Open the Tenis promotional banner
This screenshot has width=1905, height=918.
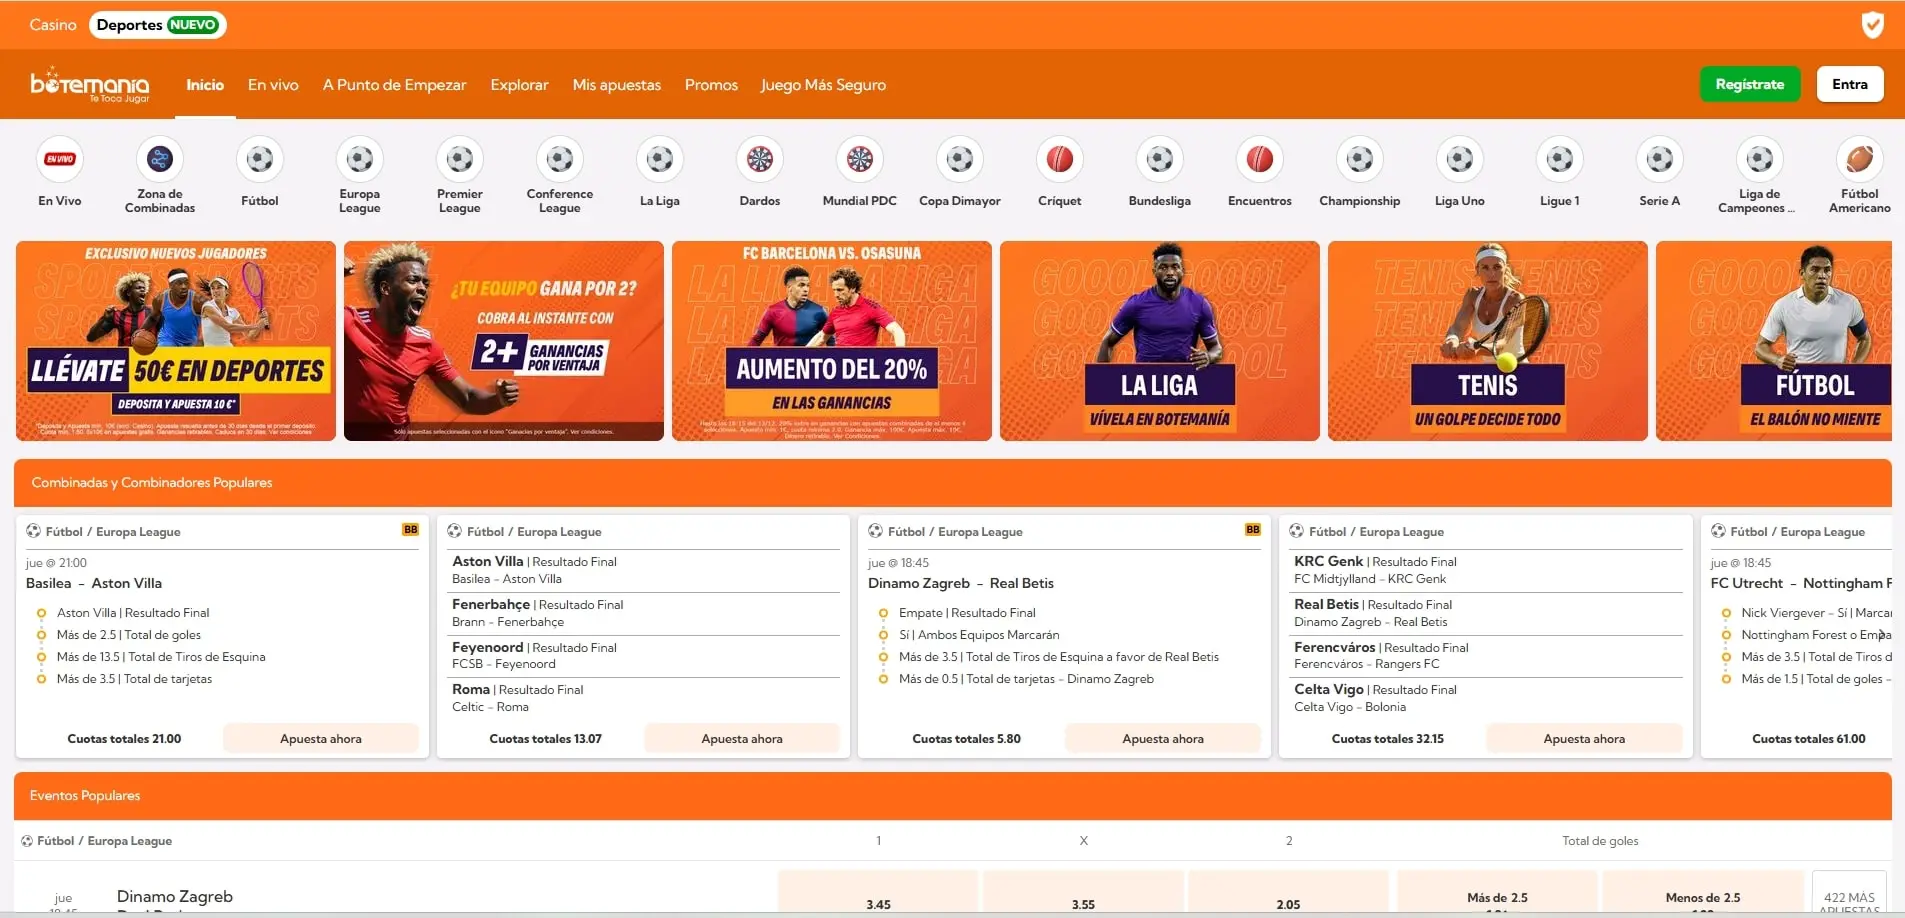pyautogui.click(x=1487, y=341)
